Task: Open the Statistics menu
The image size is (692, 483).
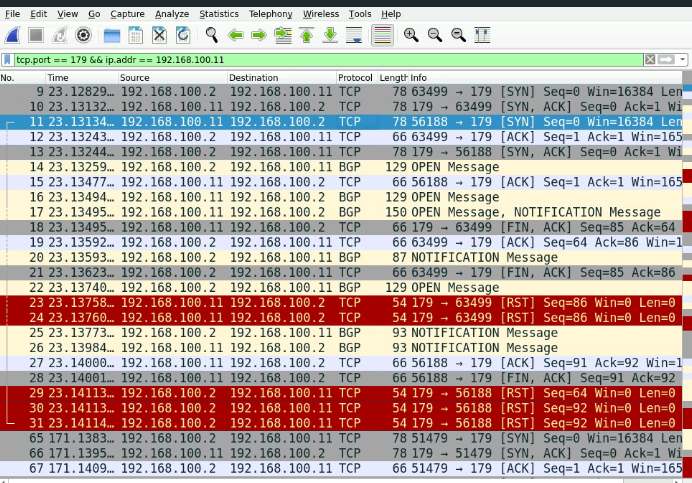Action: 219,14
